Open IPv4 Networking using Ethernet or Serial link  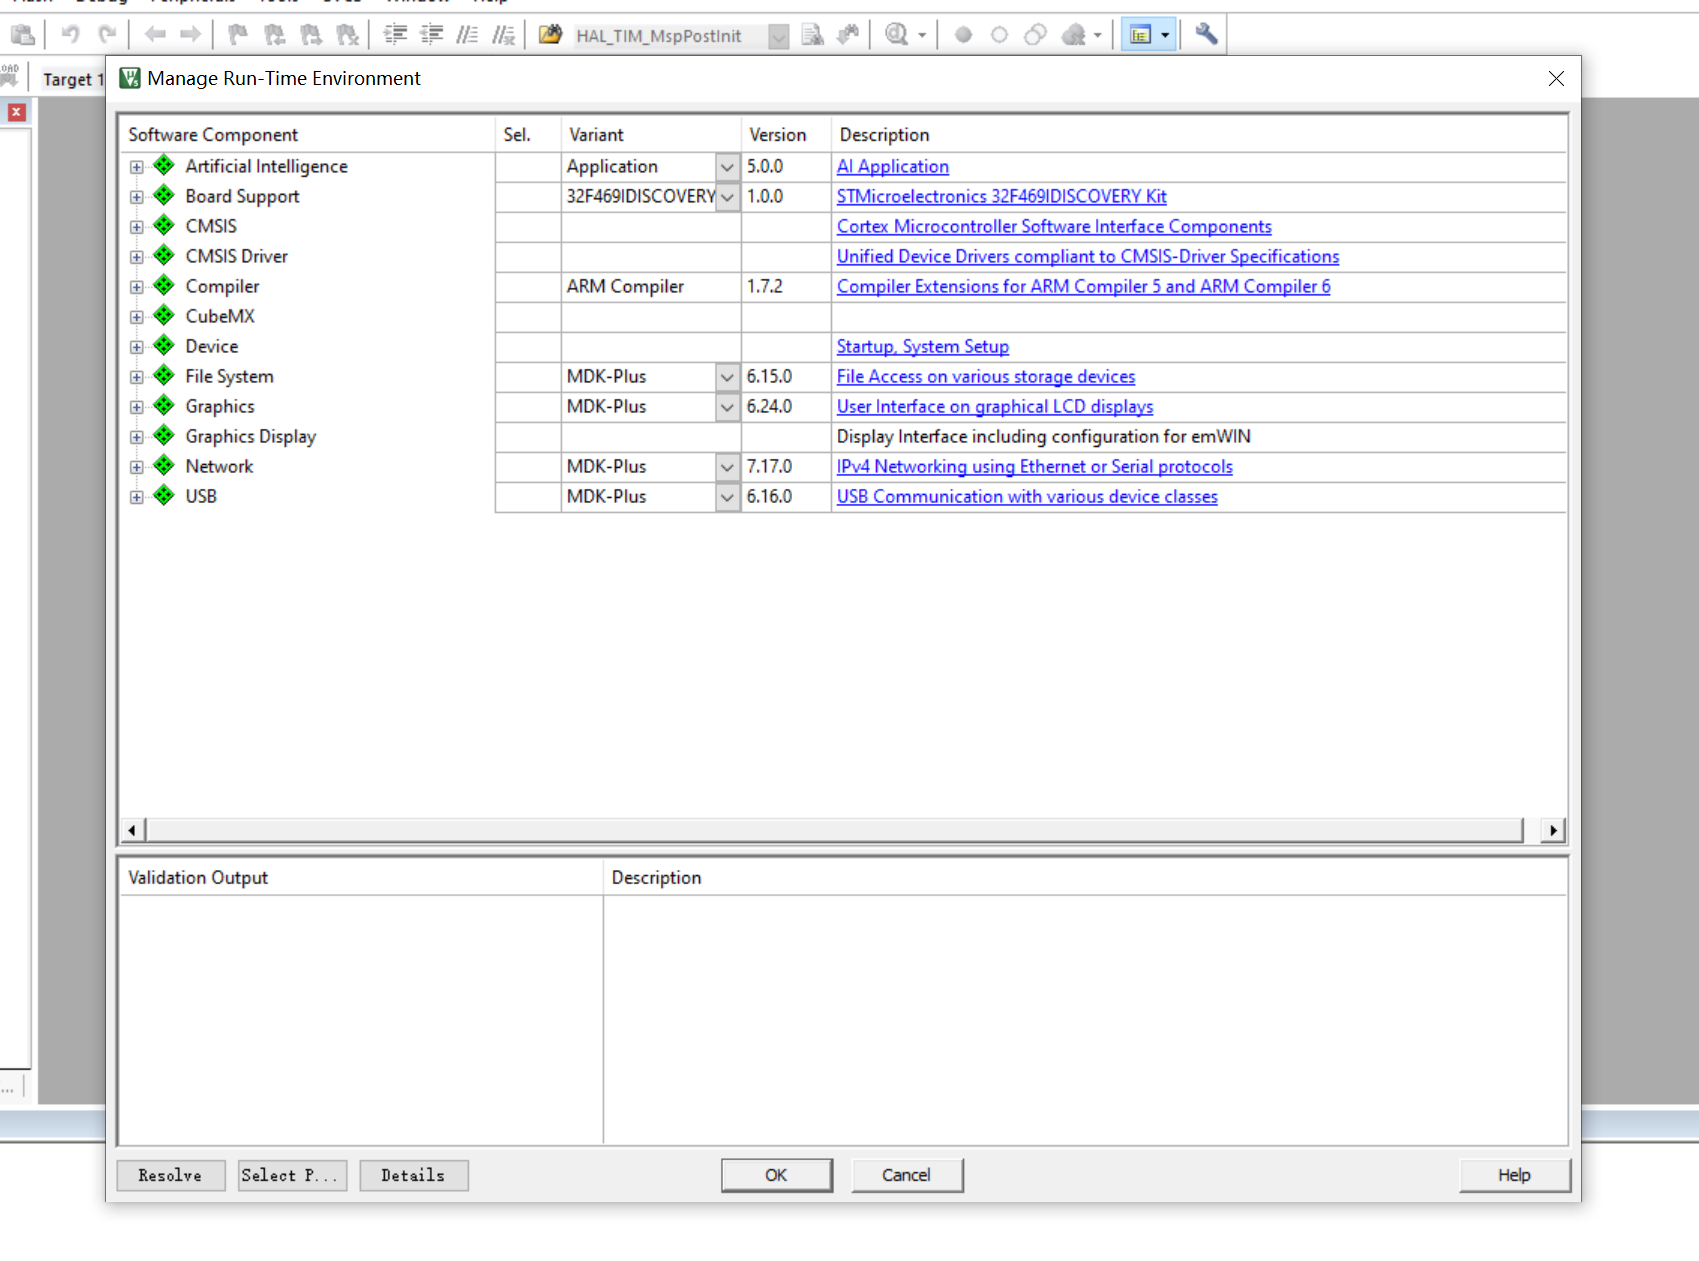point(1035,467)
